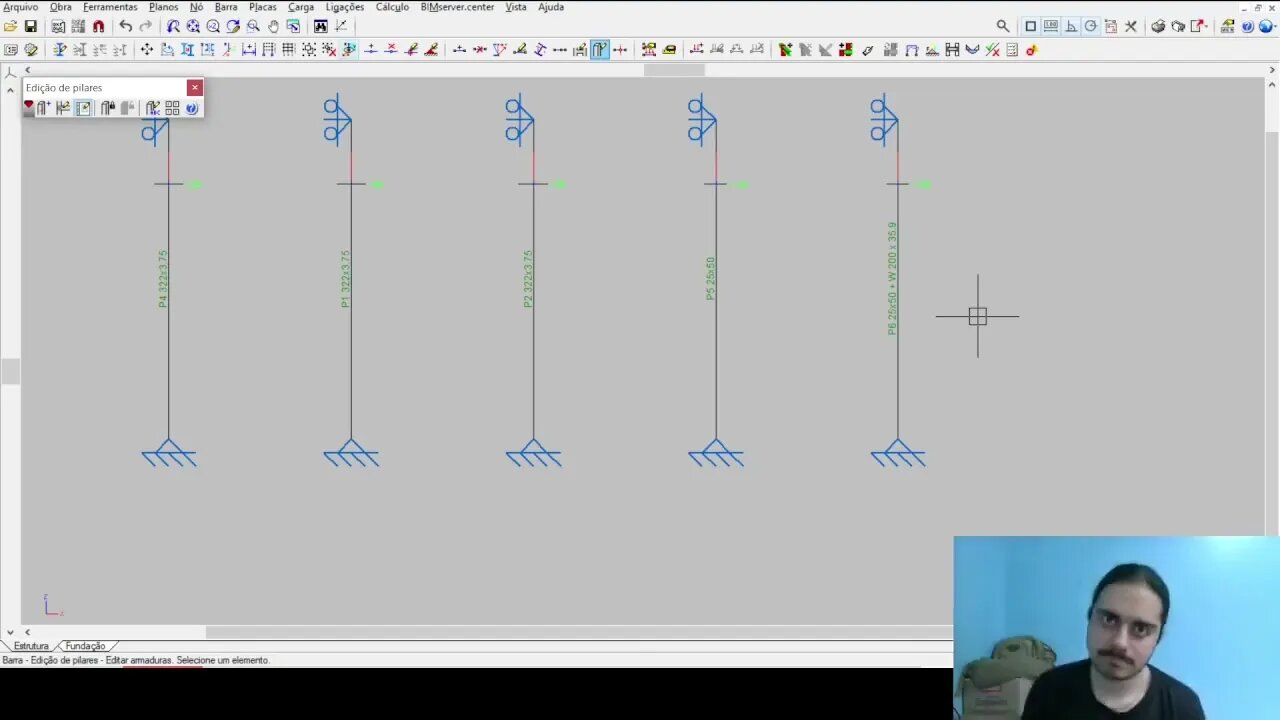Click the highlighted edit reinforcement icon in panel
Viewport: 1280px width, 720px height.
83,108
